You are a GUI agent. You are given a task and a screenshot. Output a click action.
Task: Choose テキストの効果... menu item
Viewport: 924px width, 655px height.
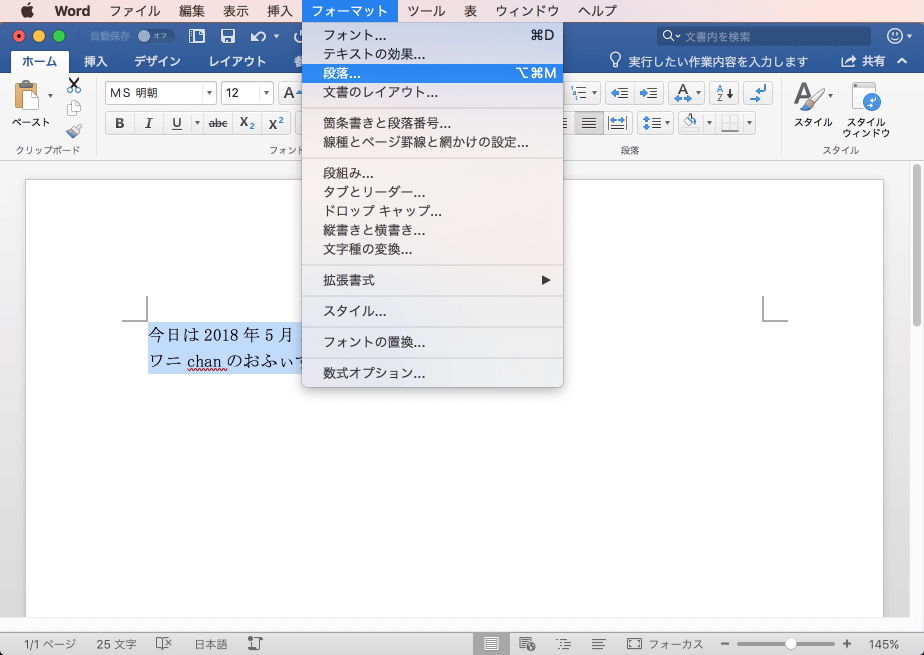pos(433,54)
